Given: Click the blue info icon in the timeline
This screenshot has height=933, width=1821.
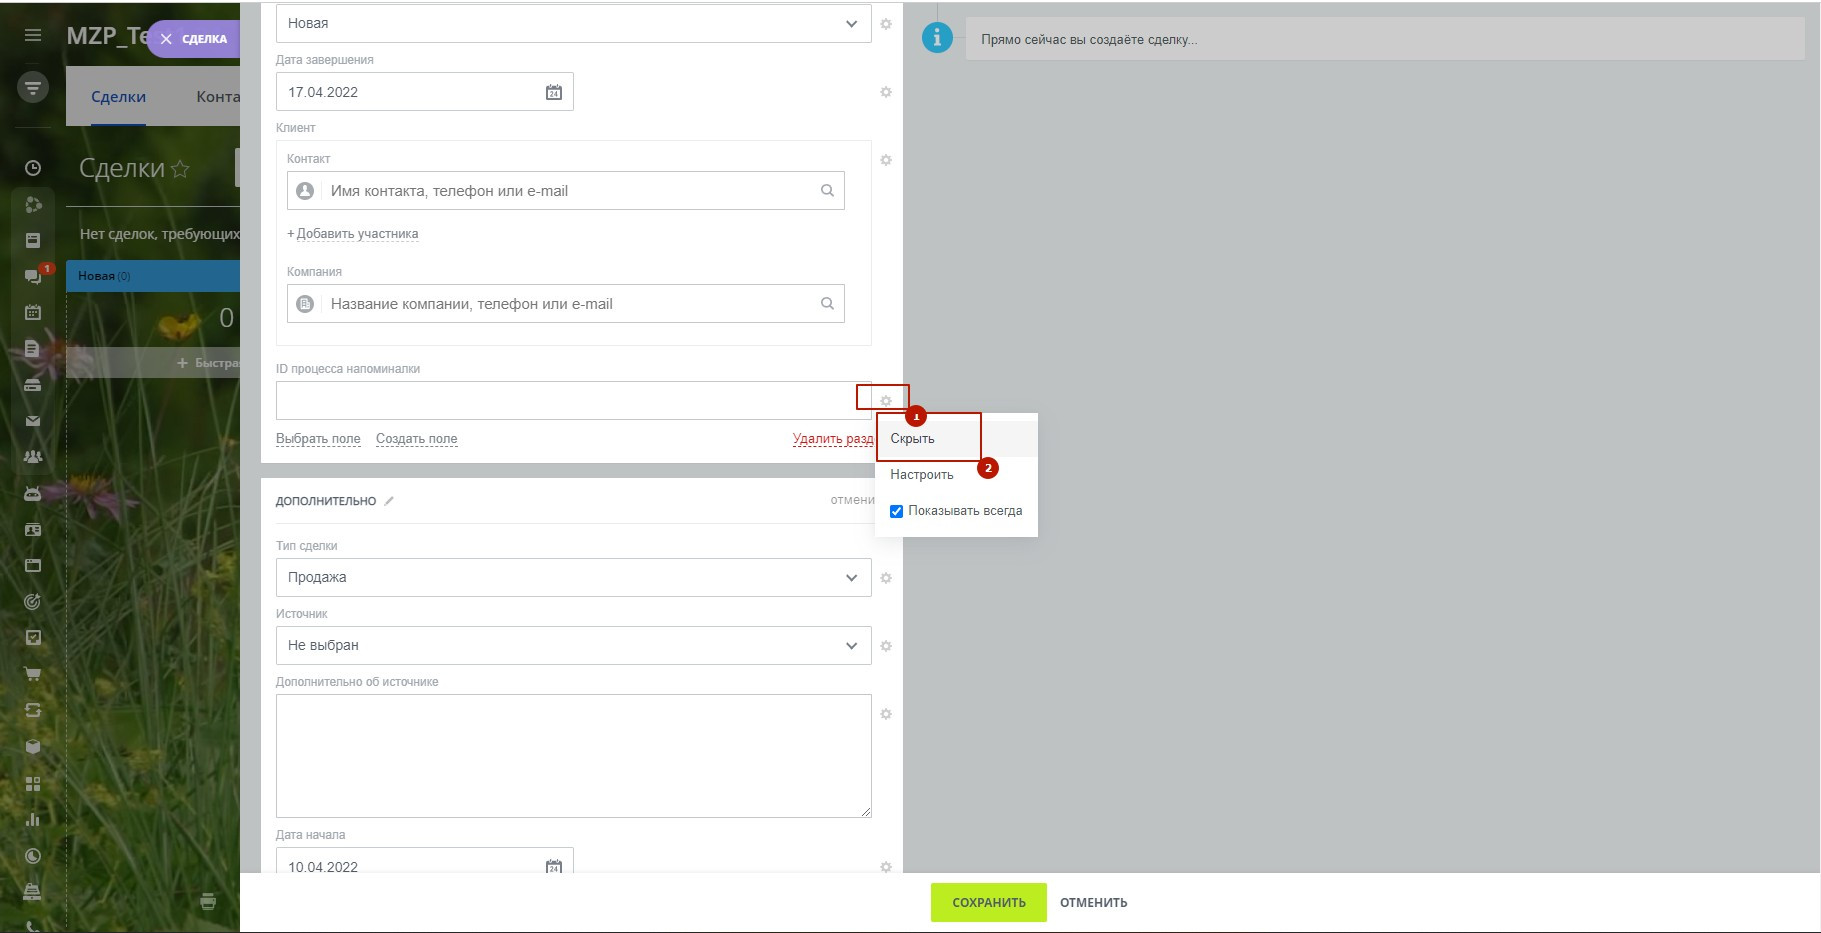Looking at the screenshot, I should click(x=936, y=38).
